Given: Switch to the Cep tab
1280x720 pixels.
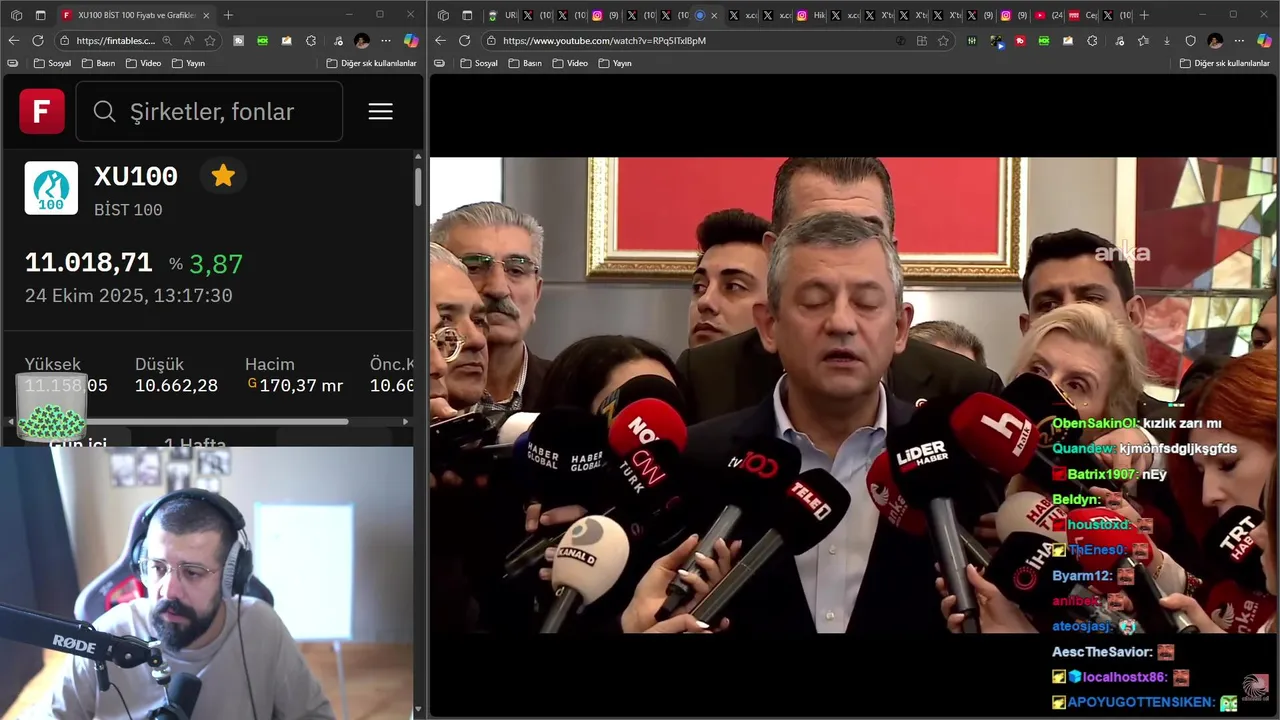Looking at the screenshot, I should click(x=1083, y=15).
